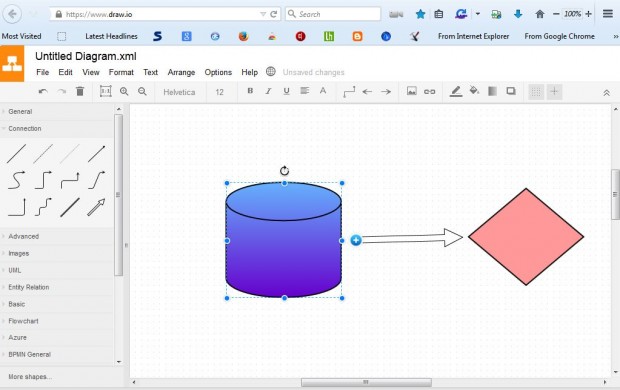Toggle the grid display button
Screen dimensions: 620x390
(536, 92)
